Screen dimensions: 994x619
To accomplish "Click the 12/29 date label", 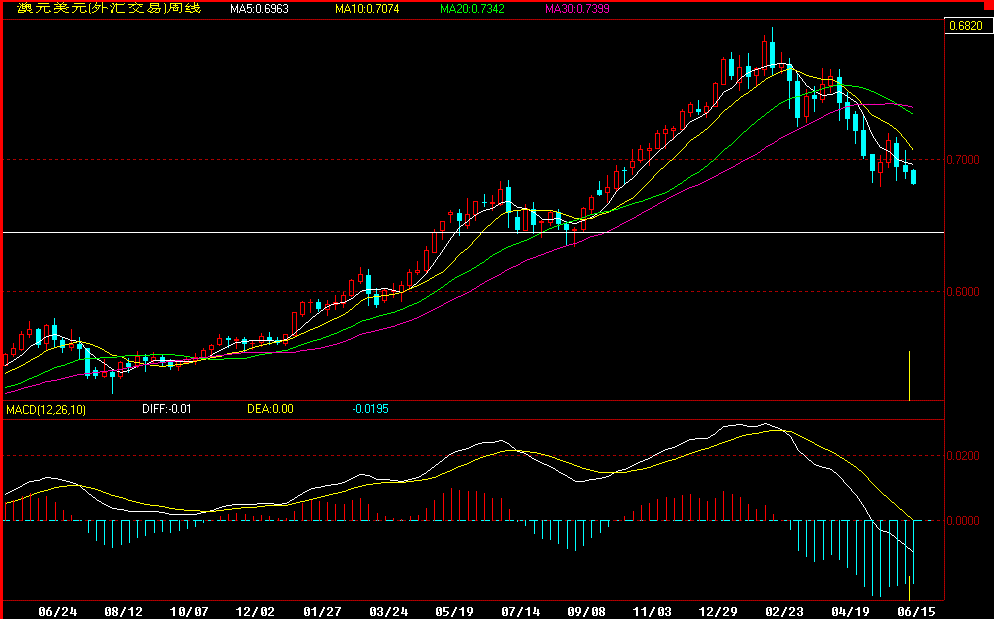I will (718, 611).
